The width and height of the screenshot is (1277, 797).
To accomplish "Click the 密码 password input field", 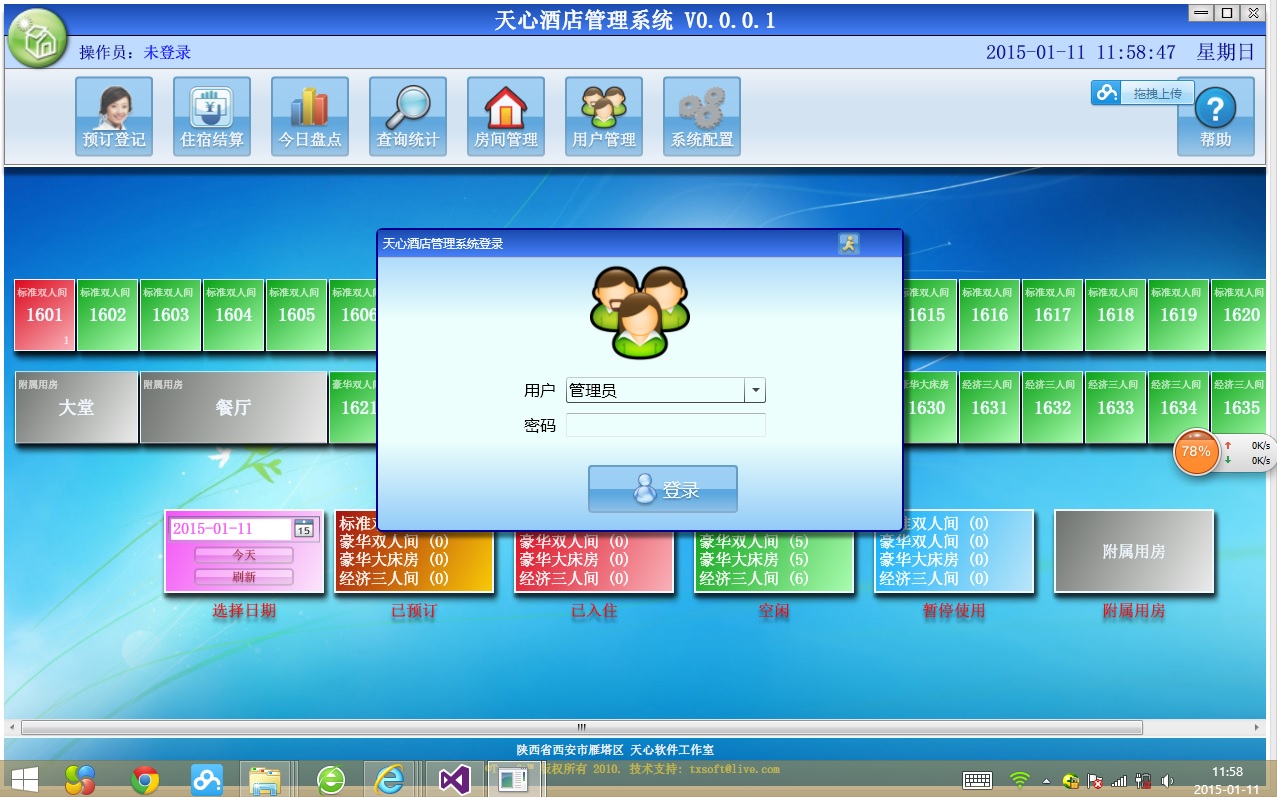I will (666, 426).
